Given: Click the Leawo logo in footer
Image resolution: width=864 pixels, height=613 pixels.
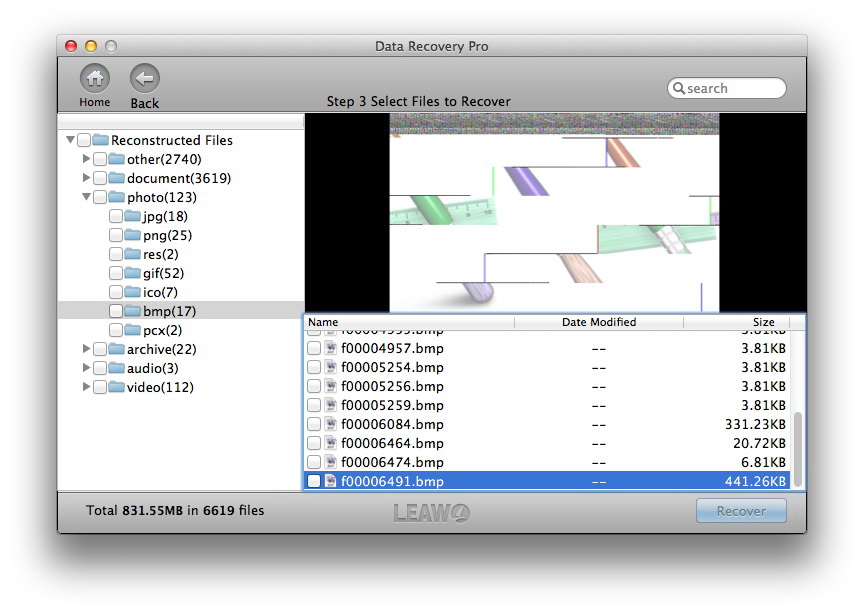Looking at the screenshot, I should (431, 512).
